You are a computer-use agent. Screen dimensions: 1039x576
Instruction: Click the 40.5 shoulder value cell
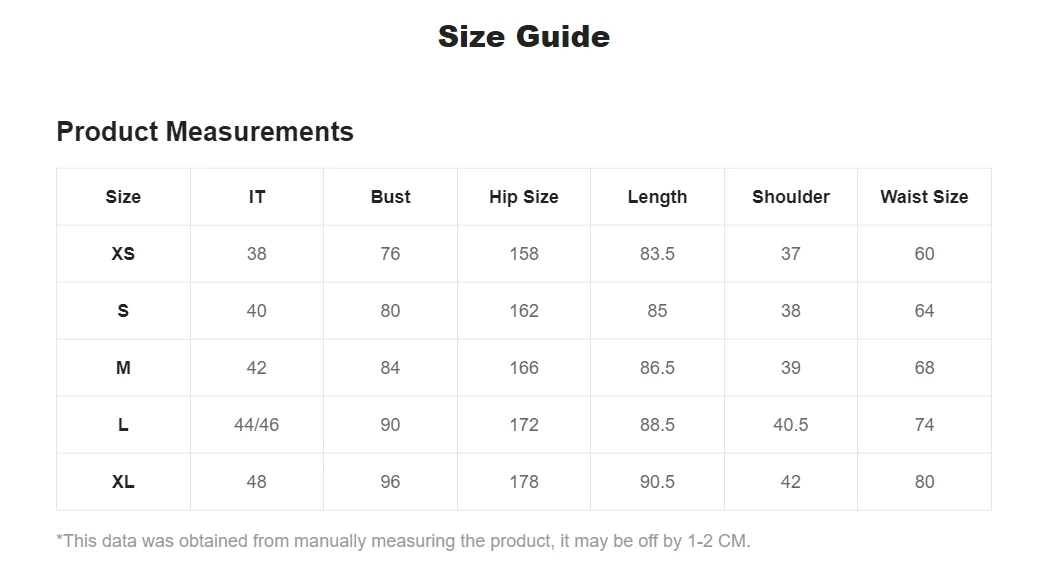pos(791,425)
